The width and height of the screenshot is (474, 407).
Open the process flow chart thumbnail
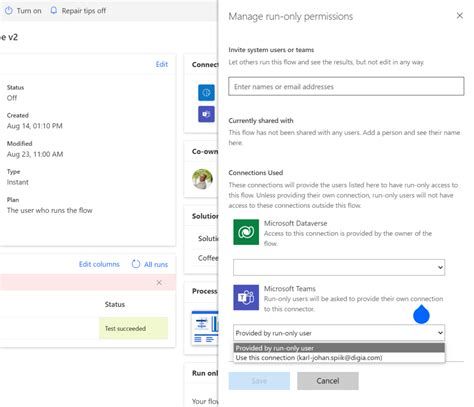click(x=205, y=327)
